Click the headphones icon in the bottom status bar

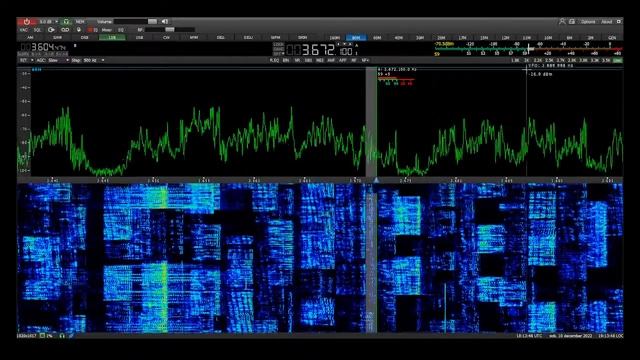(62, 336)
